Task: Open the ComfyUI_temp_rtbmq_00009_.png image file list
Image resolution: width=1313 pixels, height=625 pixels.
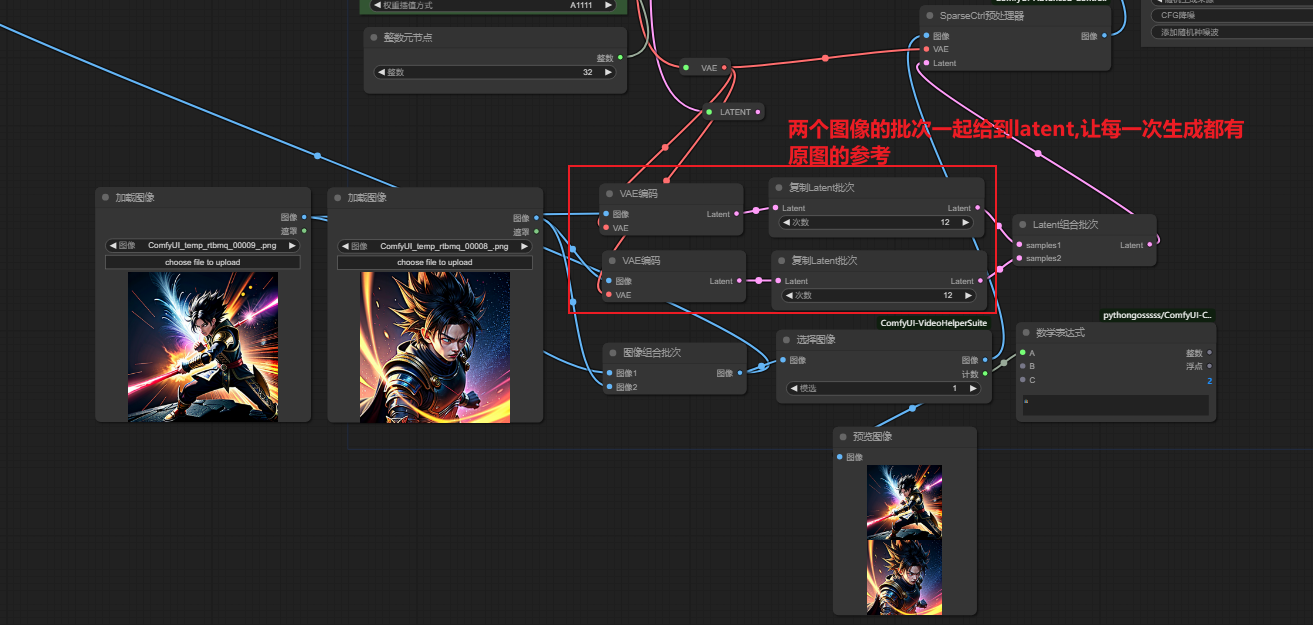Action: [202, 246]
